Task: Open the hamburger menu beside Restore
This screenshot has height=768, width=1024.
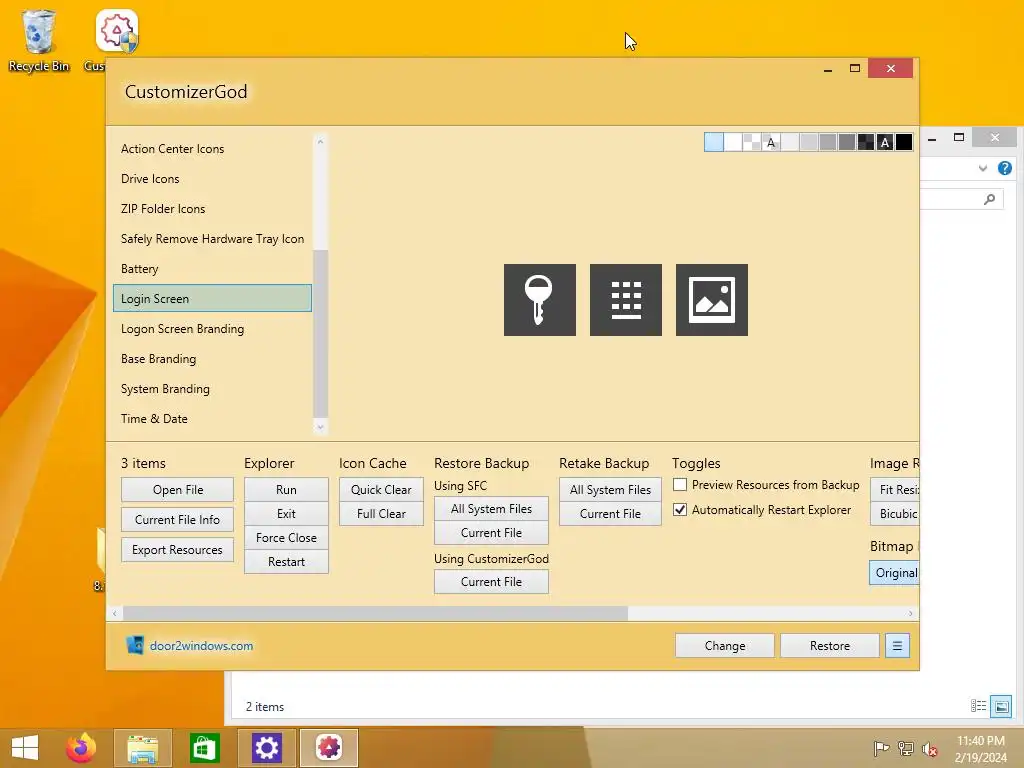Action: click(x=897, y=646)
